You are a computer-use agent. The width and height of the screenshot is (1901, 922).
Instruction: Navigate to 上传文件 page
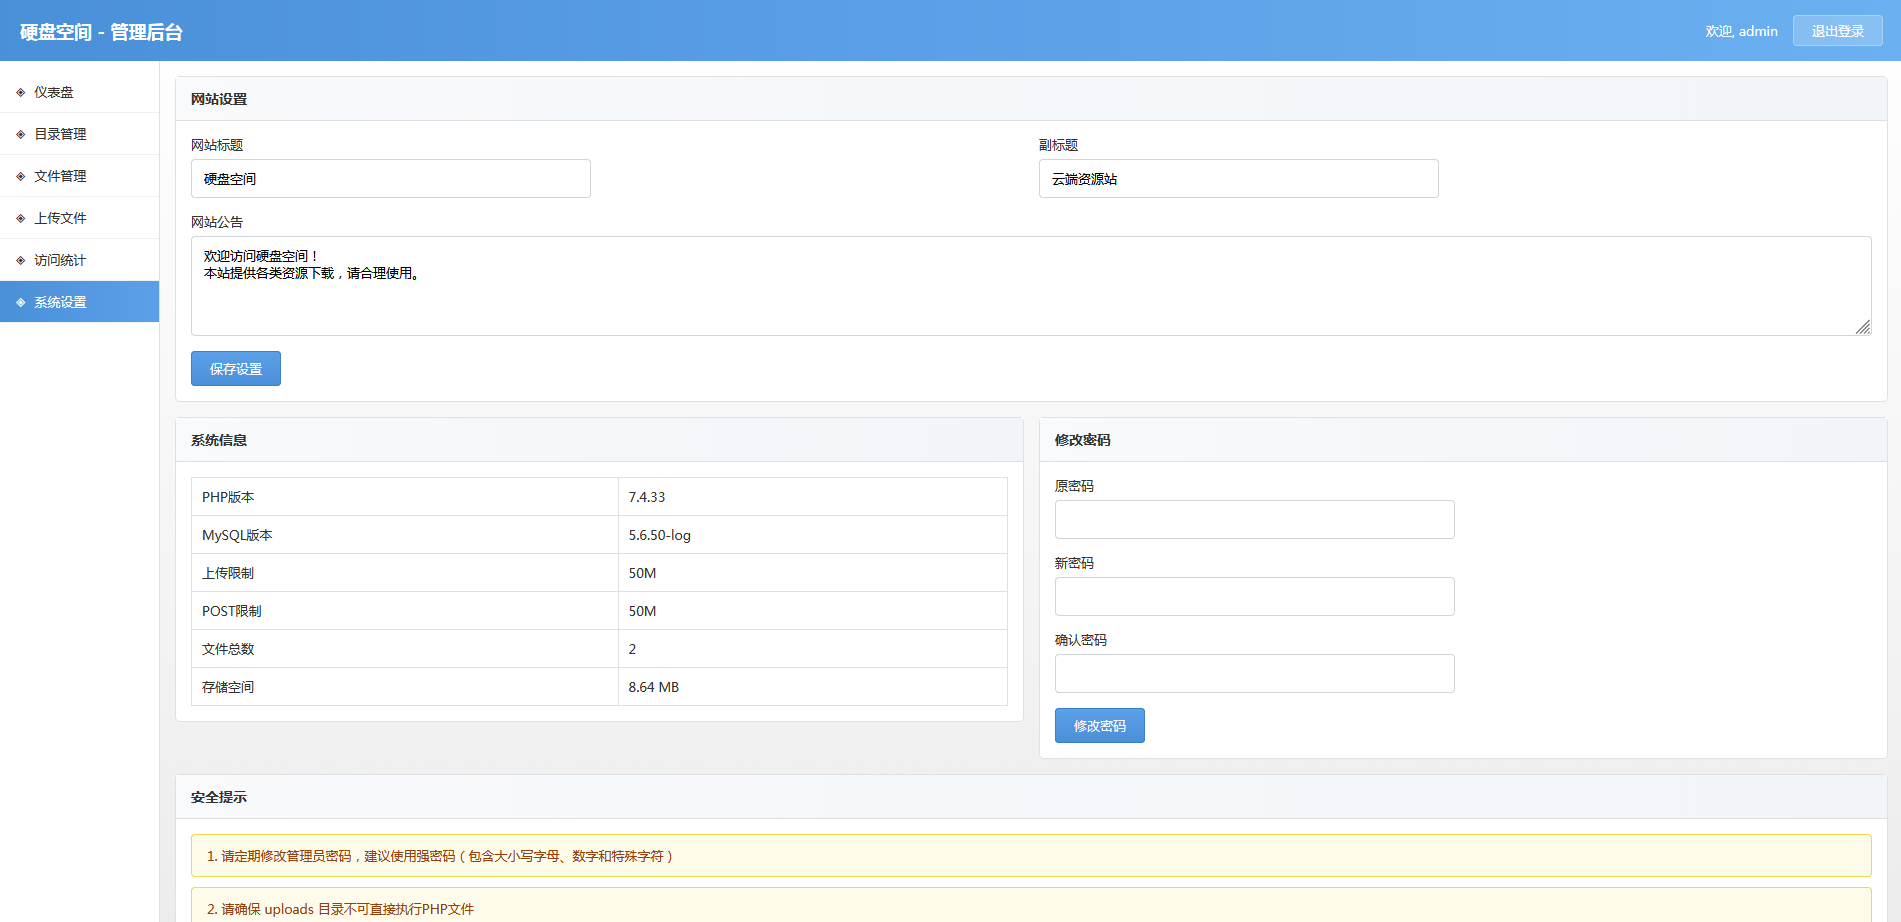[x=60, y=218]
